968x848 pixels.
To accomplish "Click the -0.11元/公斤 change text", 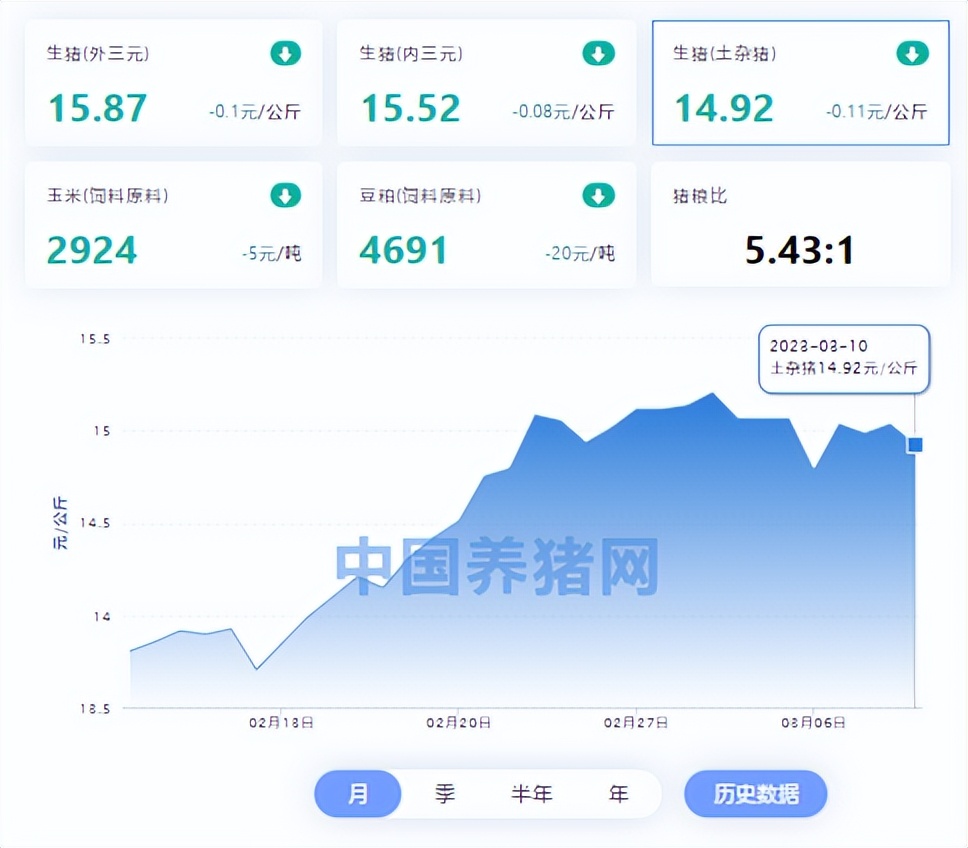I will tap(877, 112).
